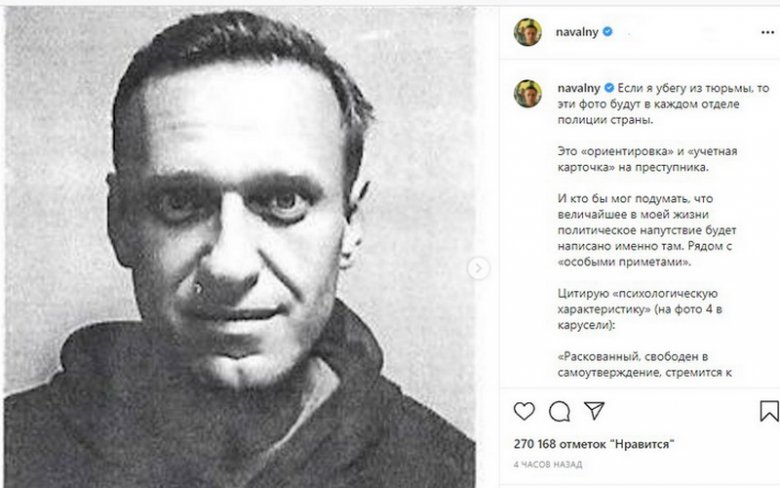Open navalny profile from the caption username
The height and width of the screenshot is (488, 780).
(576, 88)
